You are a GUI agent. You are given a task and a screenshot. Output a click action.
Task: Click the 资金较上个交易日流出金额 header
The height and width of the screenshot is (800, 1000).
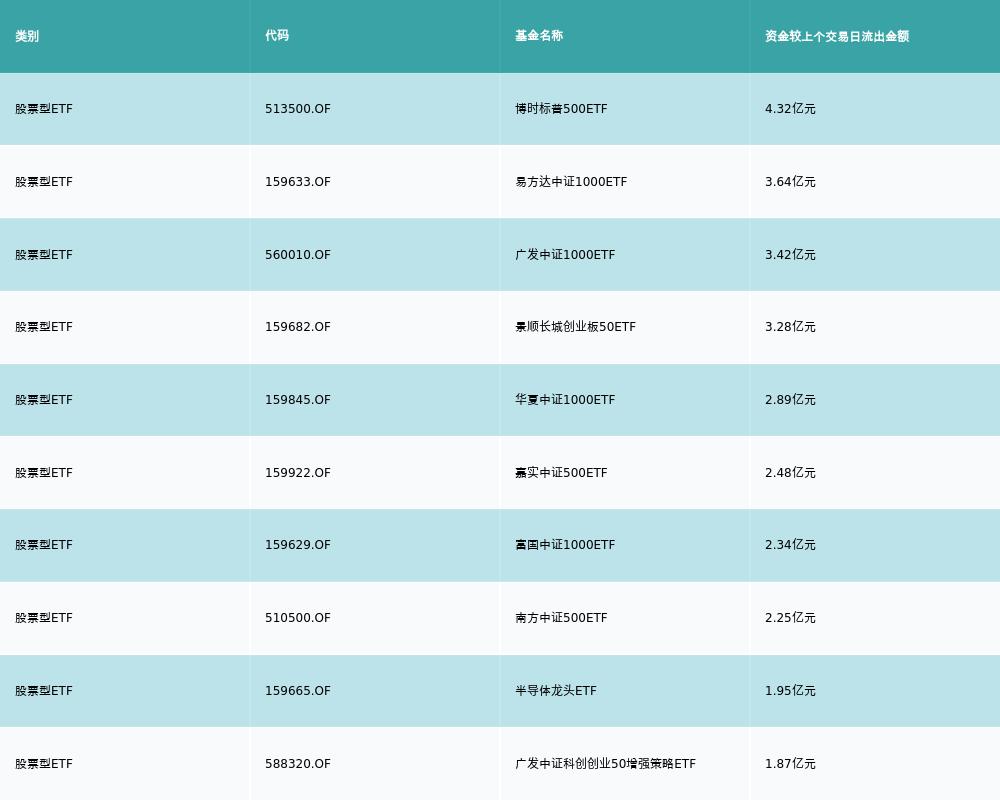coord(837,36)
